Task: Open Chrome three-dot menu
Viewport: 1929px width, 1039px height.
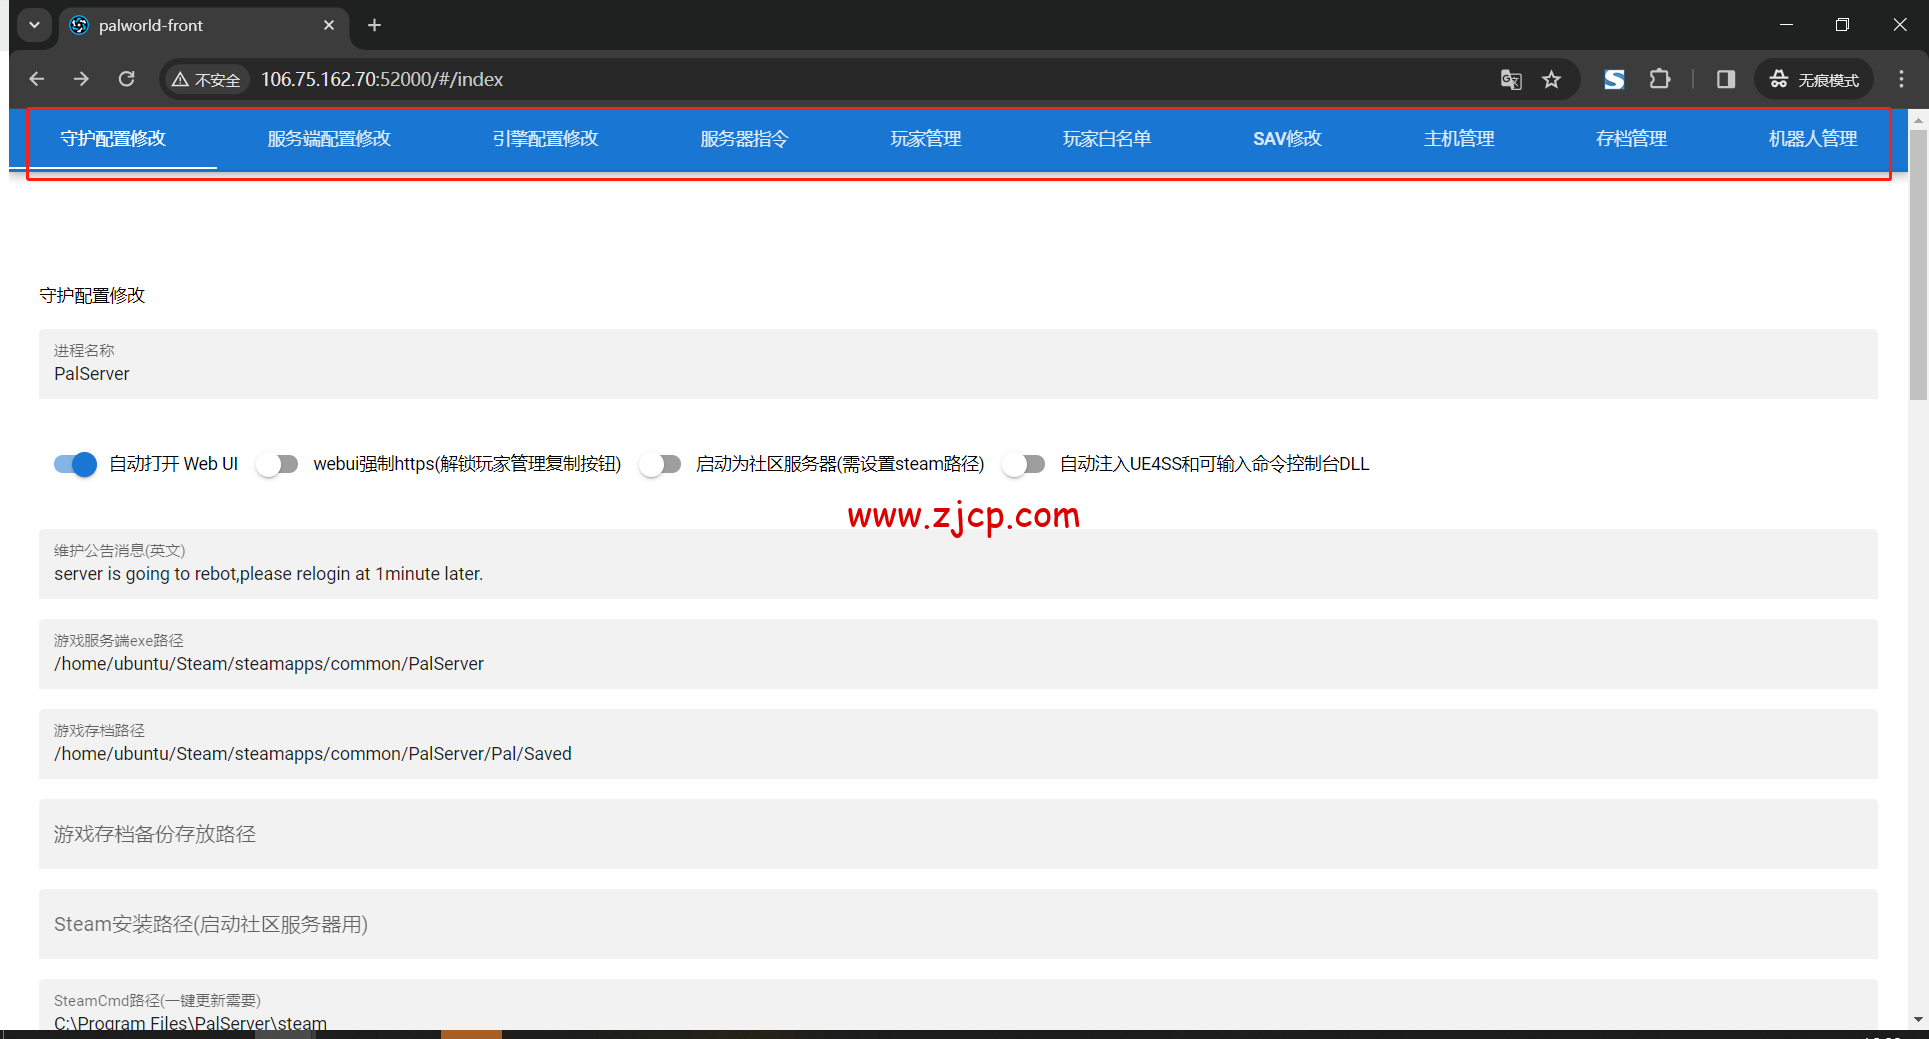Action: click(x=1901, y=79)
